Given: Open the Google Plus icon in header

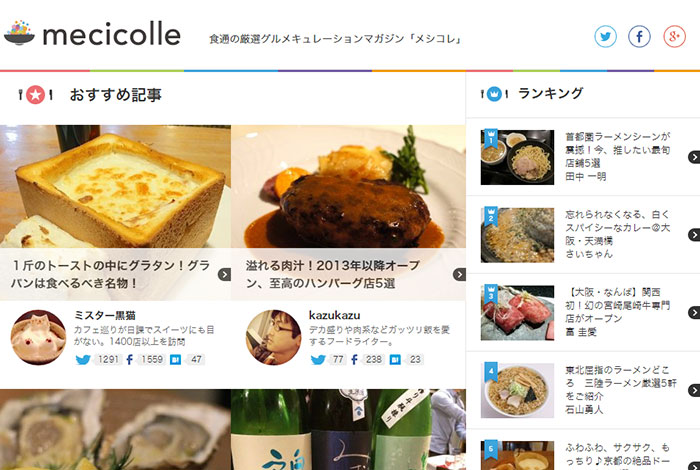Looking at the screenshot, I should [x=674, y=37].
